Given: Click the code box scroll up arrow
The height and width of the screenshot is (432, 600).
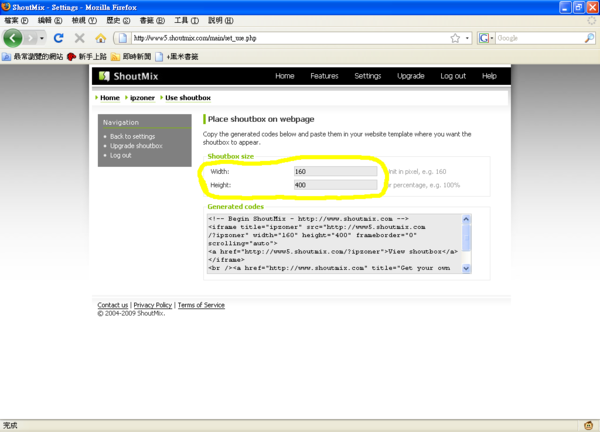Looking at the screenshot, I should 466,219.
